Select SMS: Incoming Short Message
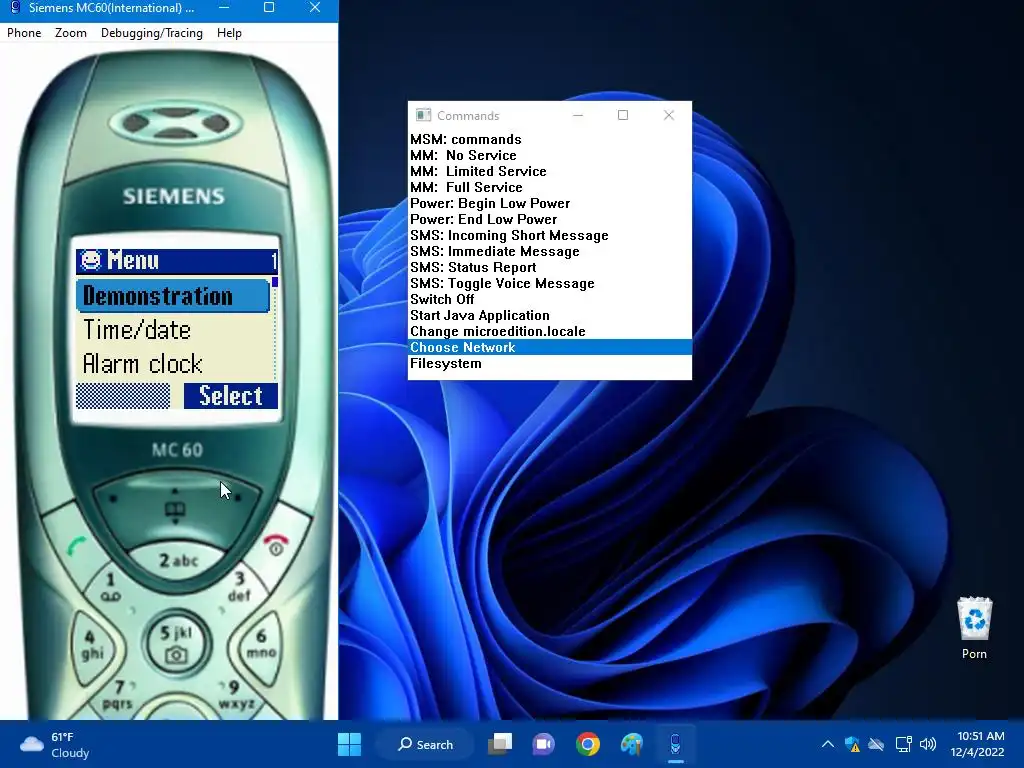 click(x=550, y=235)
